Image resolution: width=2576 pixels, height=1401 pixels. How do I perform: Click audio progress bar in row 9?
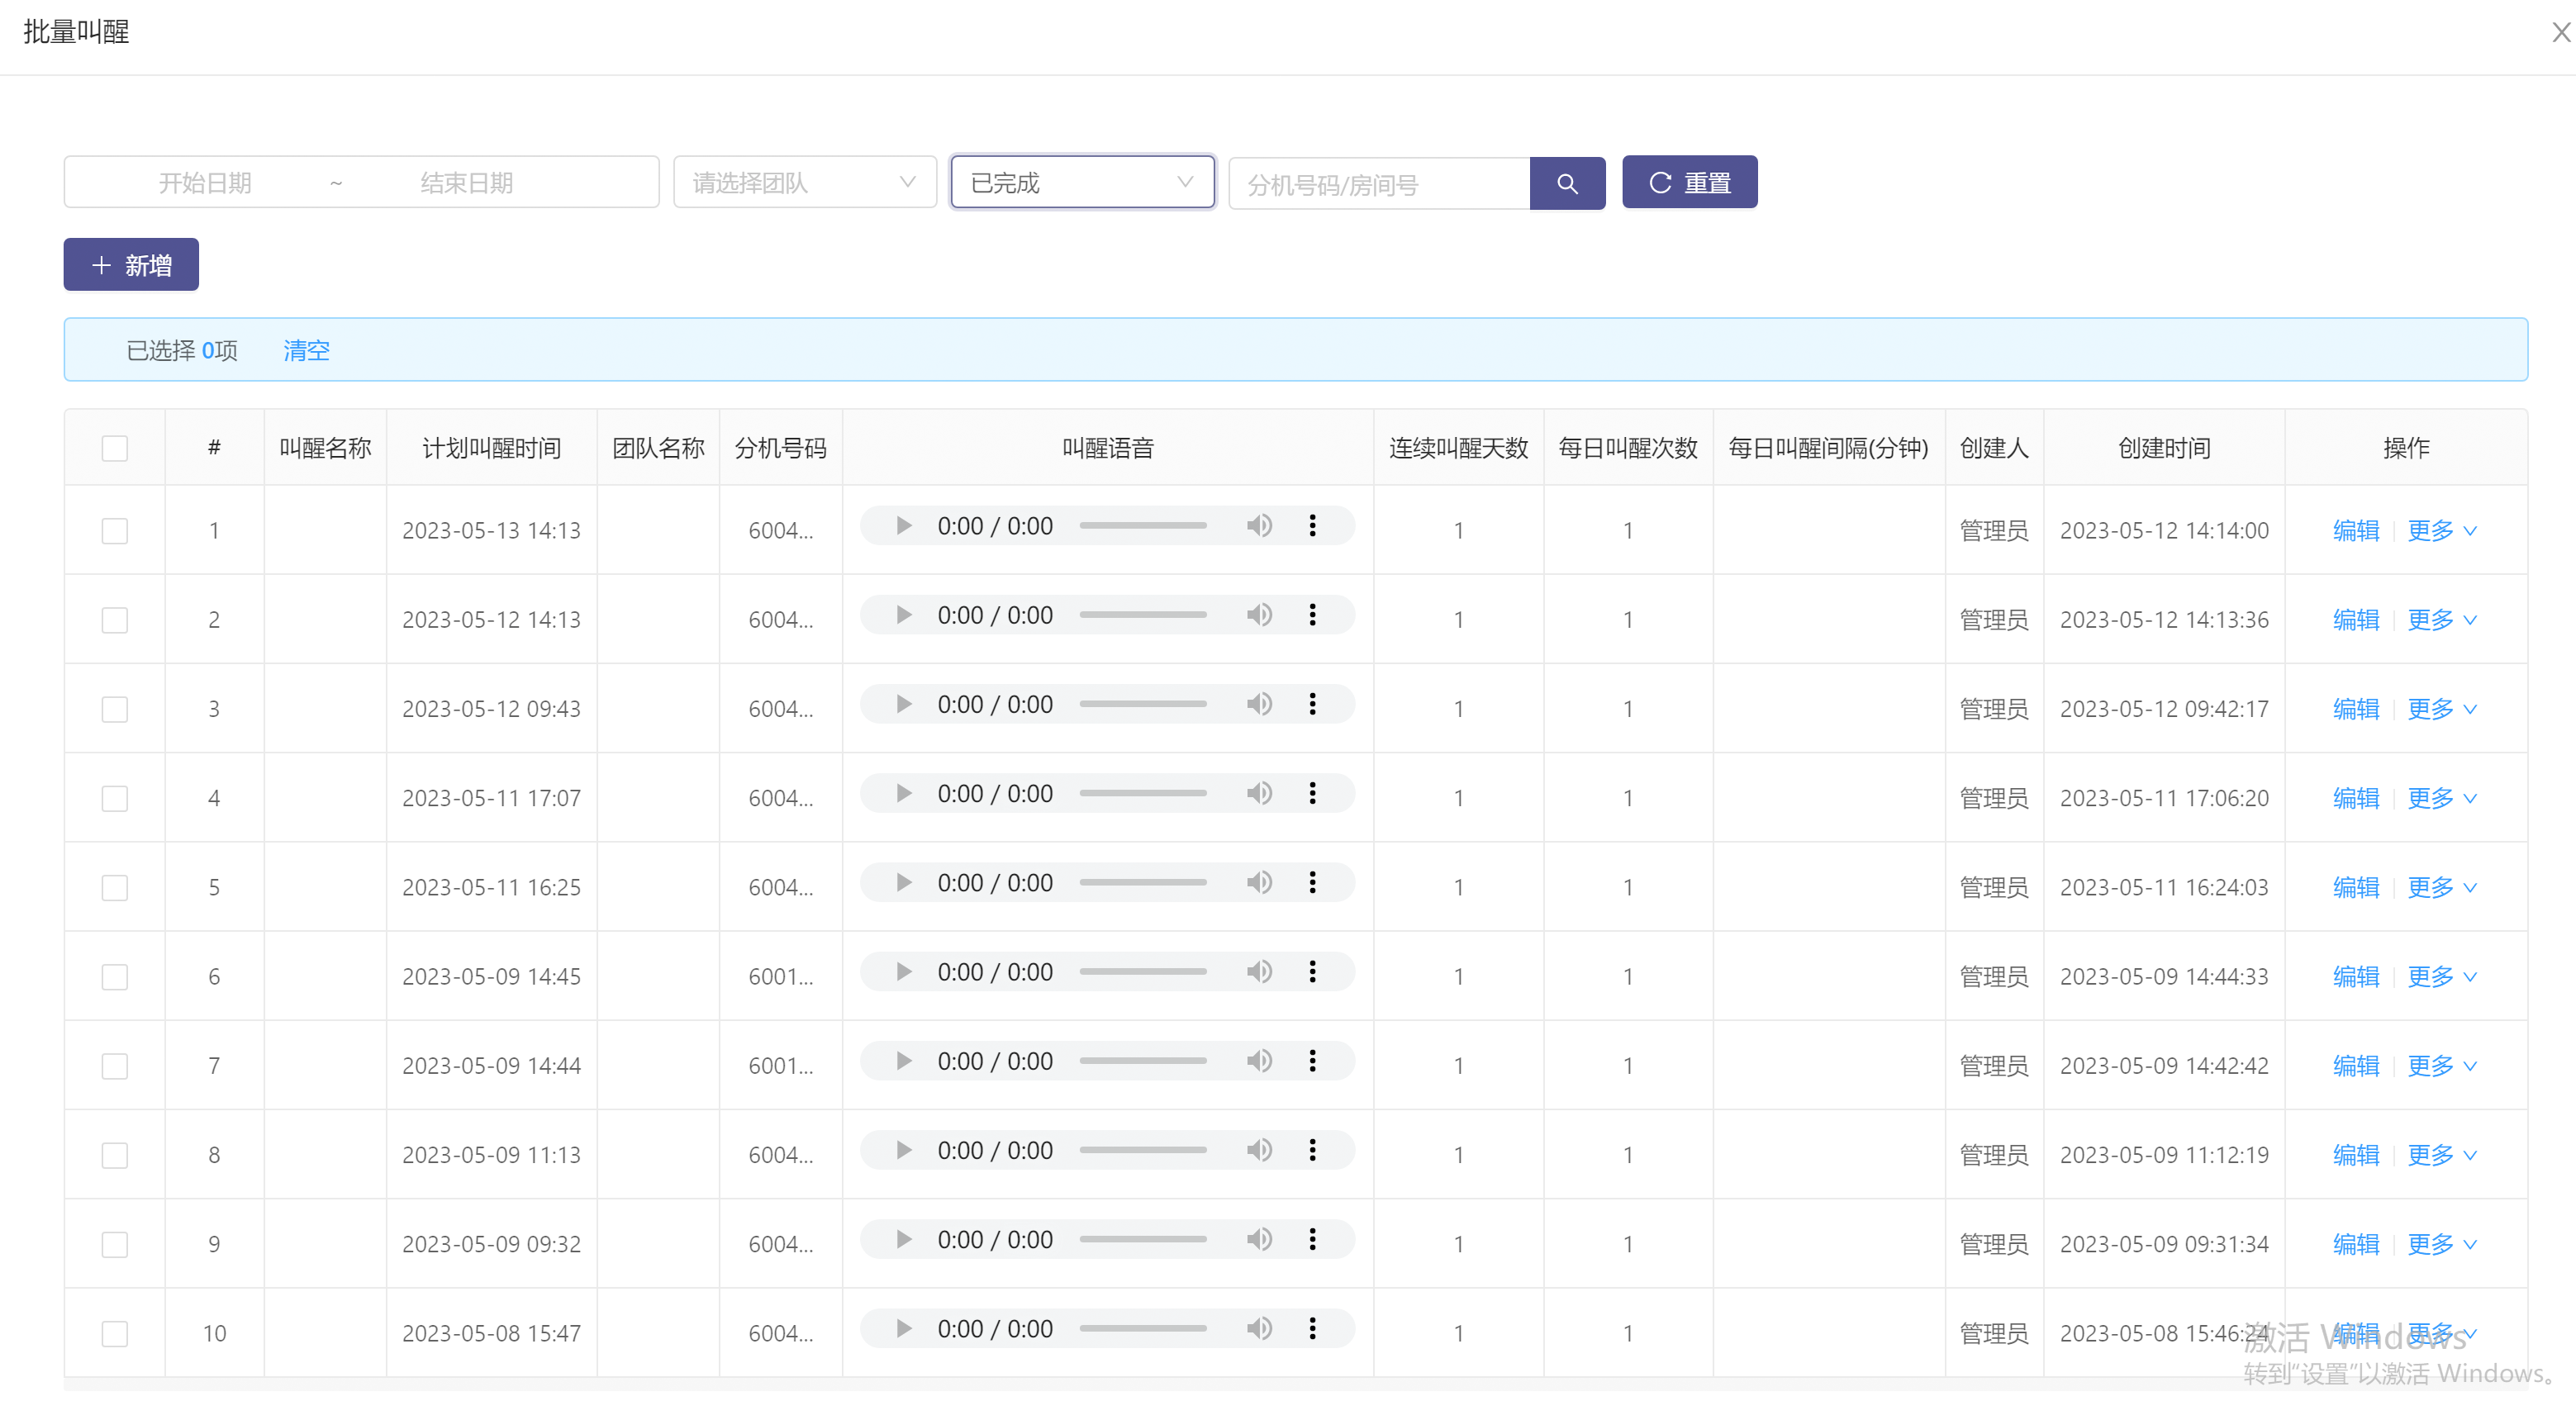click(x=1143, y=1239)
